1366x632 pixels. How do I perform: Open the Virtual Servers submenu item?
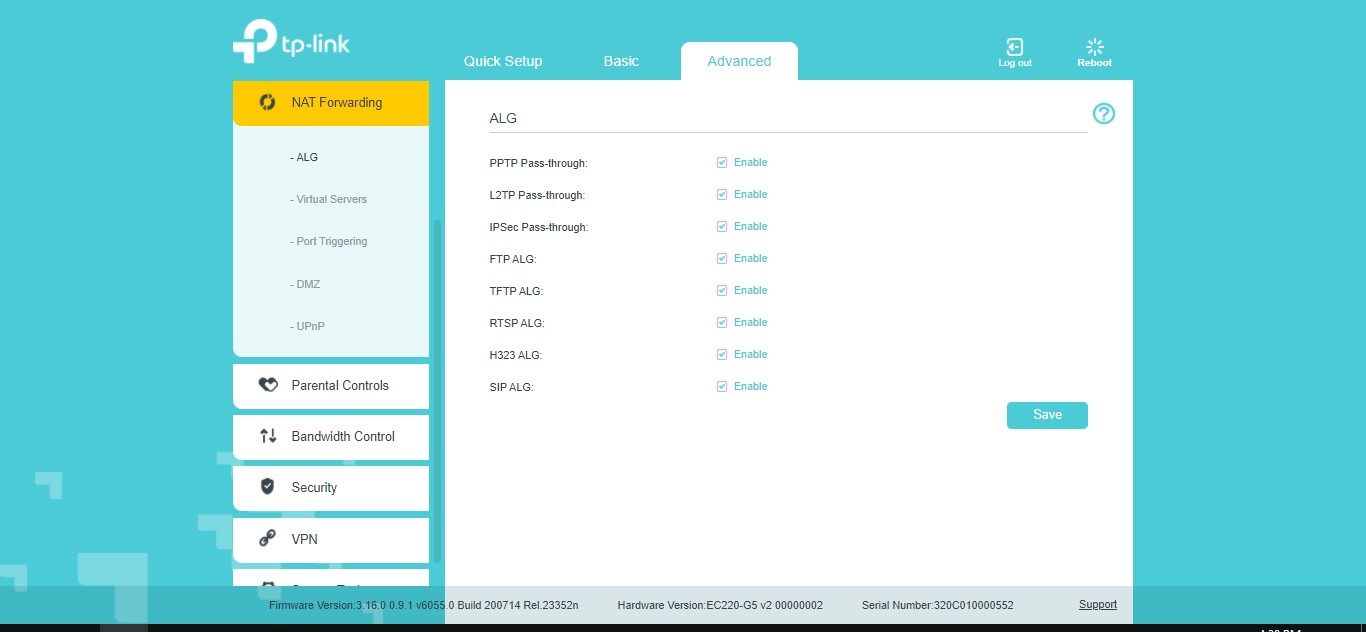[x=331, y=199]
